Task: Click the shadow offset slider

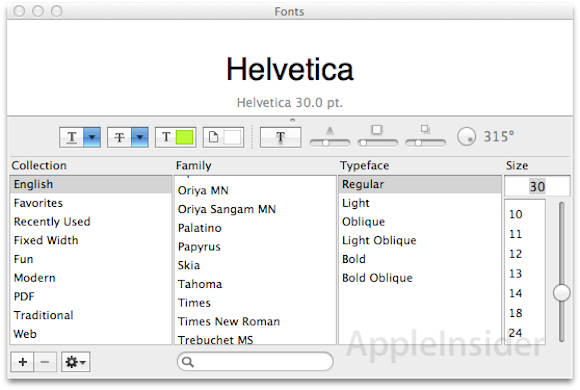Action: 425,142
